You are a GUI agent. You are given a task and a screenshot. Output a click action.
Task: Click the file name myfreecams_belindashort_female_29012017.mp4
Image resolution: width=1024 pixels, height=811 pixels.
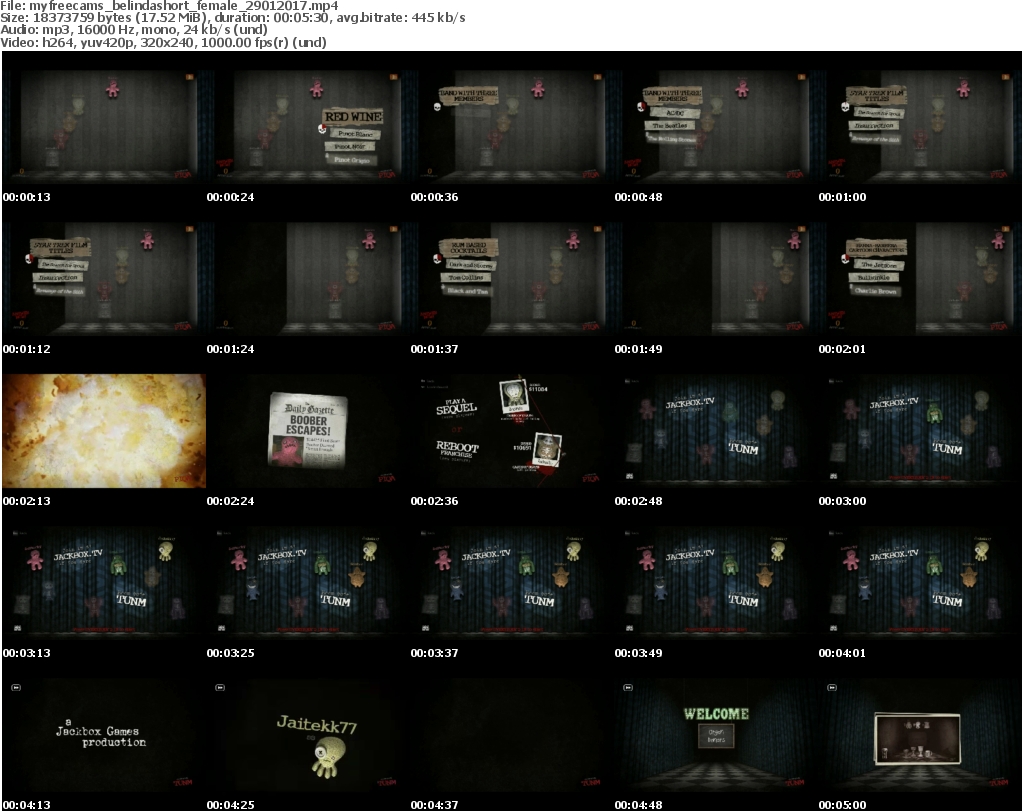pyautogui.click(x=184, y=6)
